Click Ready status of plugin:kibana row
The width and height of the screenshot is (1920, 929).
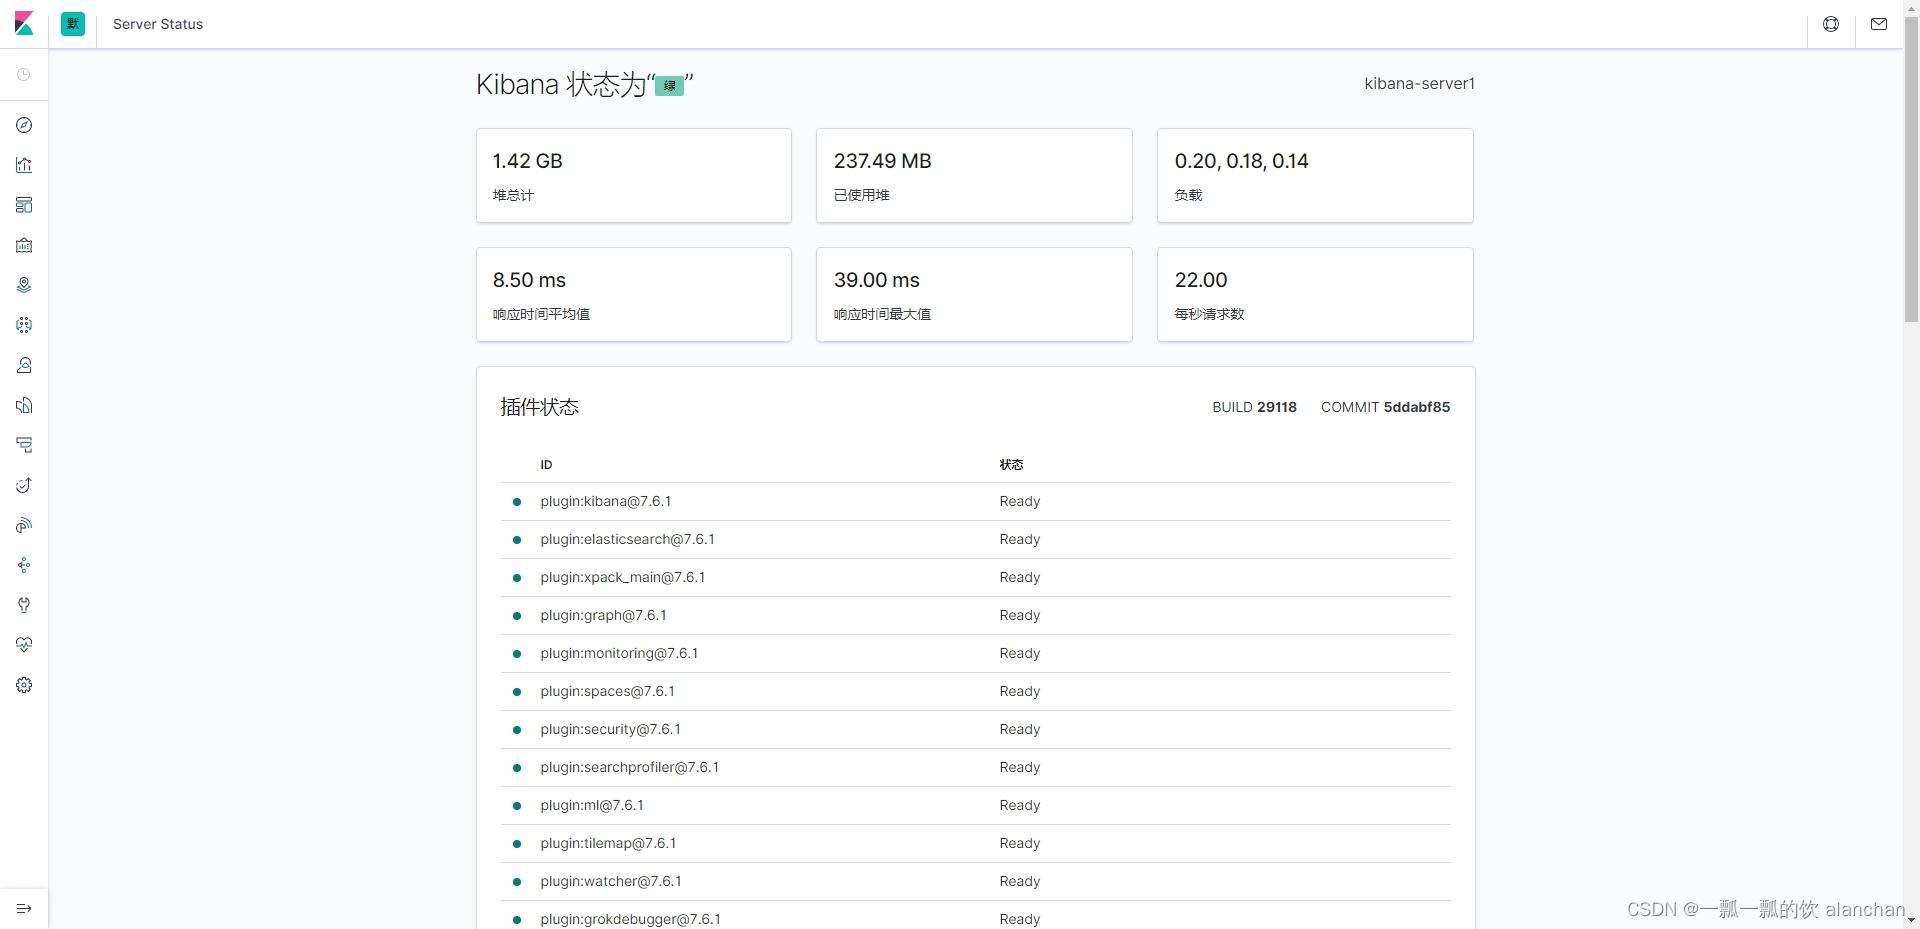1020,502
